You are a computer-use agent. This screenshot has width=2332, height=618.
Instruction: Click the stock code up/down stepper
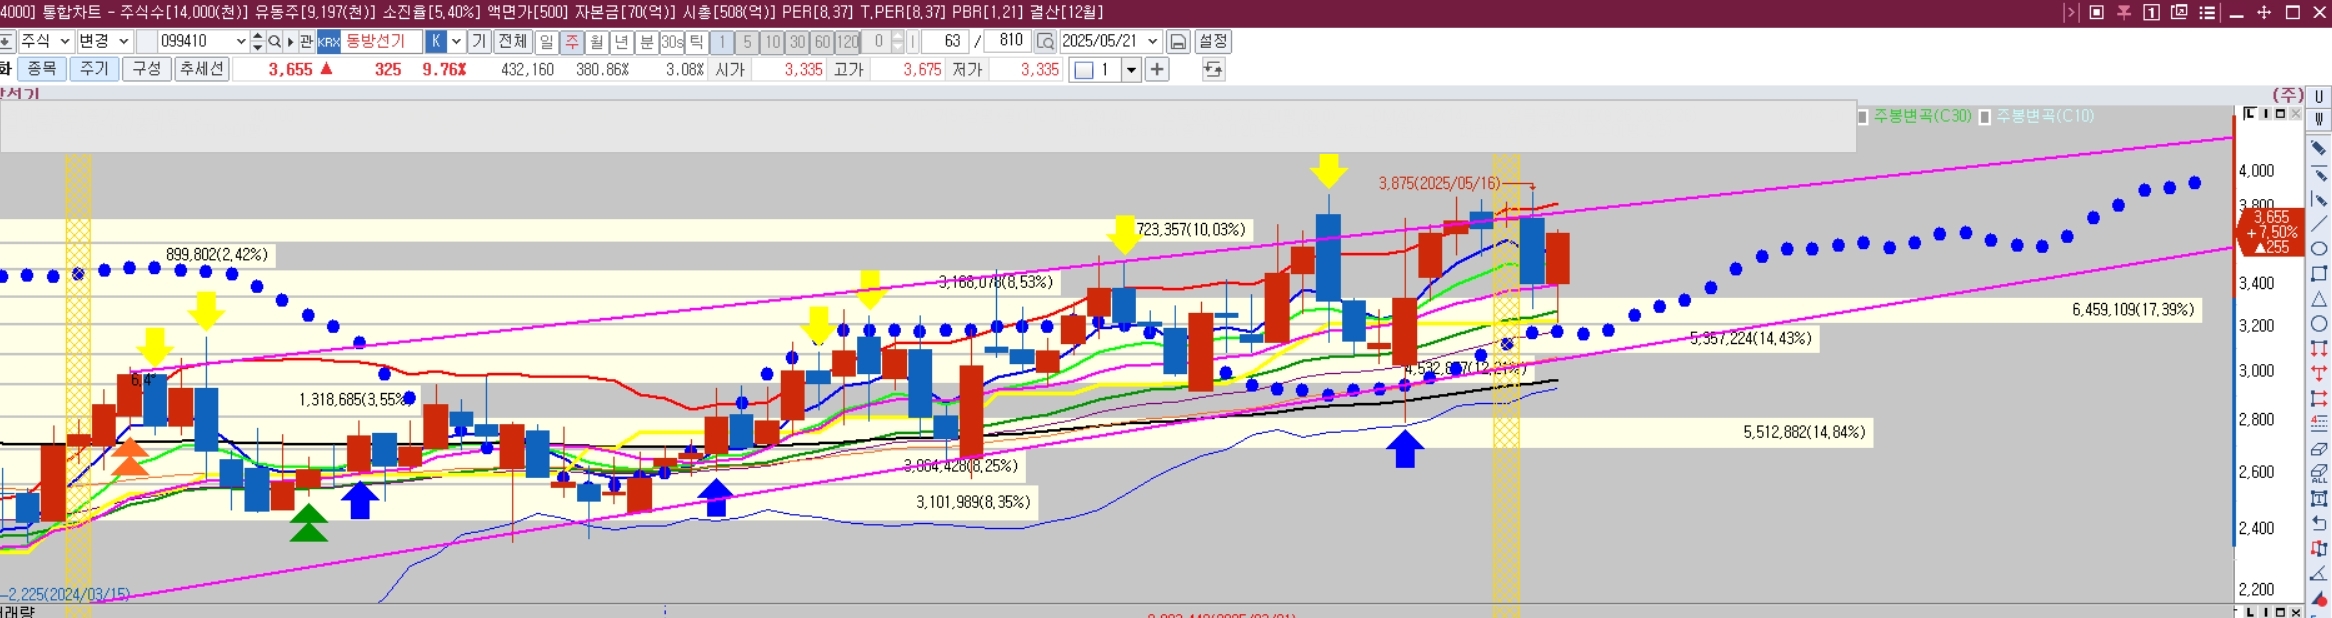coord(257,41)
